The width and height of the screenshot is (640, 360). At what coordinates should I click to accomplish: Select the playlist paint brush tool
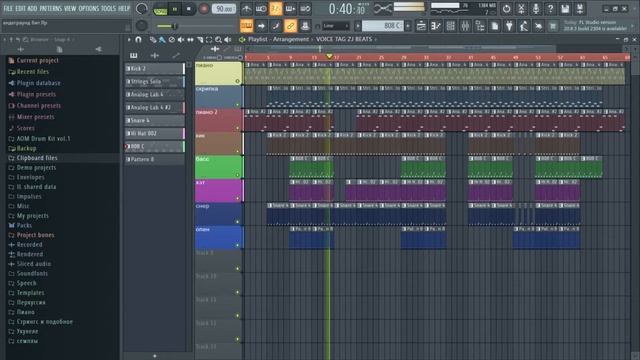point(162,40)
